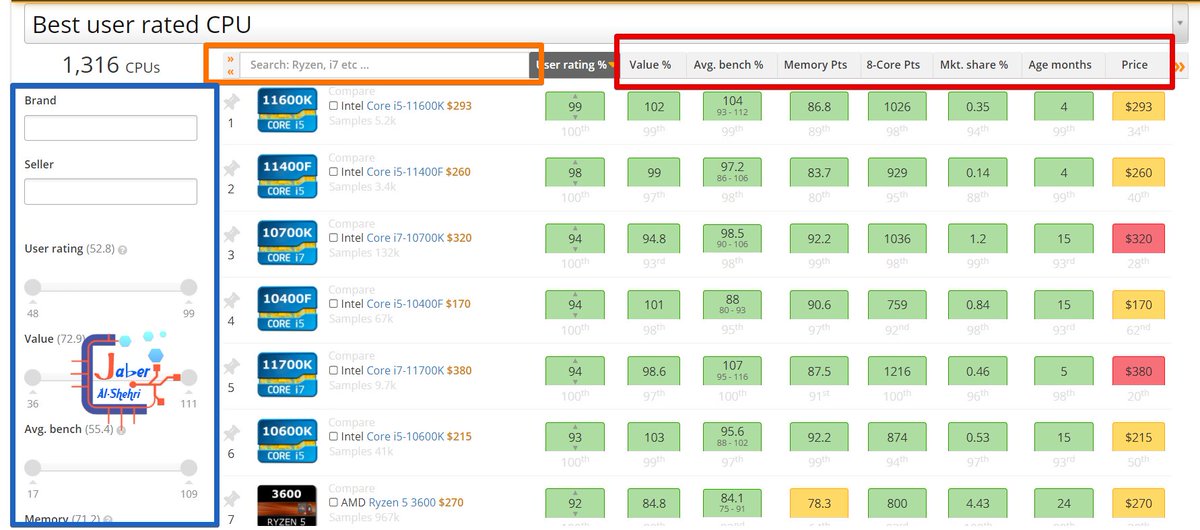Image resolution: width=1200 pixels, height=530 pixels.
Task: Click the orange column-scroll arrows left of search
Action: pyautogui.click(x=230, y=65)
